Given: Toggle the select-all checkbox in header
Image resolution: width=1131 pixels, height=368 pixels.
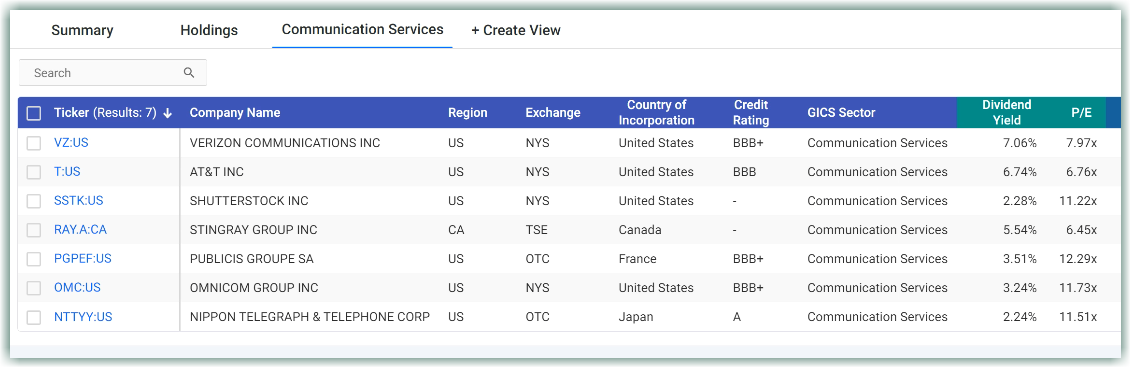Looking at the screenshot, I should click(x=34, y=113).
